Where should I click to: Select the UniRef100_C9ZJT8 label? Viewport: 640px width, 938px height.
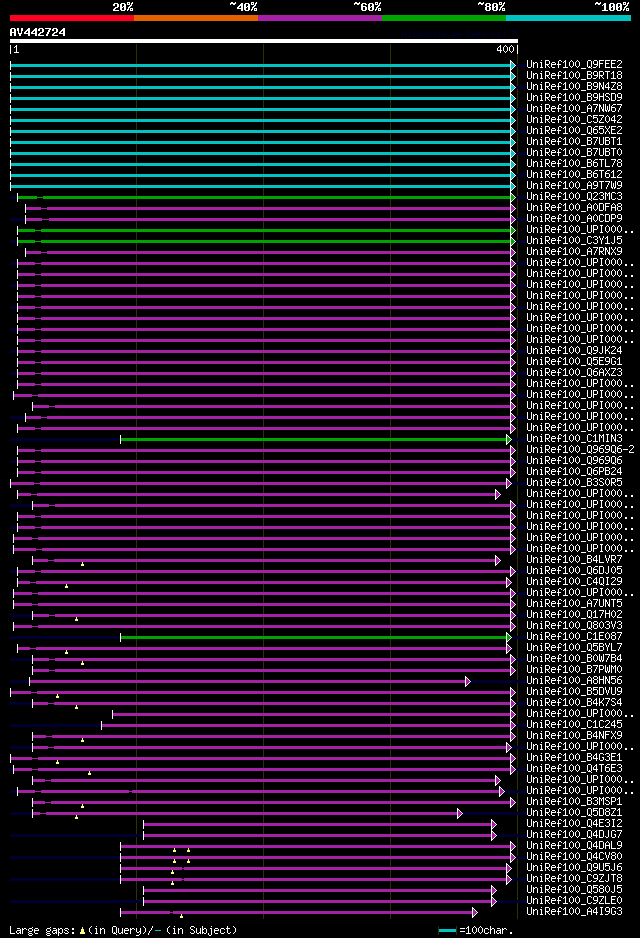point(574,879)
